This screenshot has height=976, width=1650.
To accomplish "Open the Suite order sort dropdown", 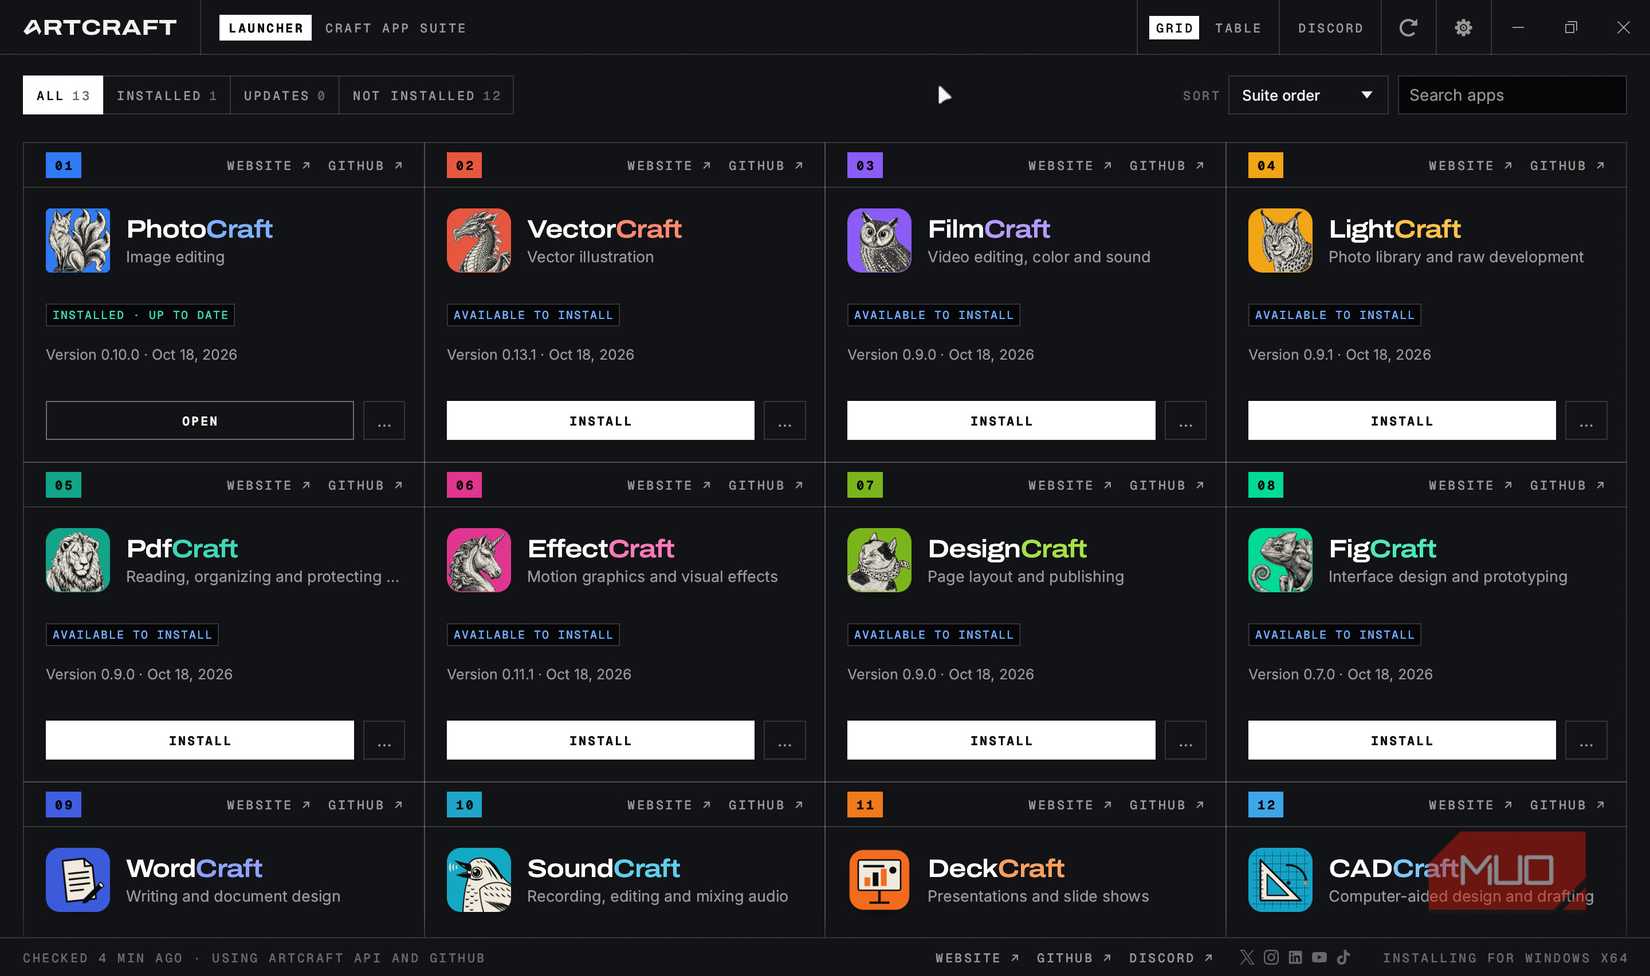I will [1307, 95].
